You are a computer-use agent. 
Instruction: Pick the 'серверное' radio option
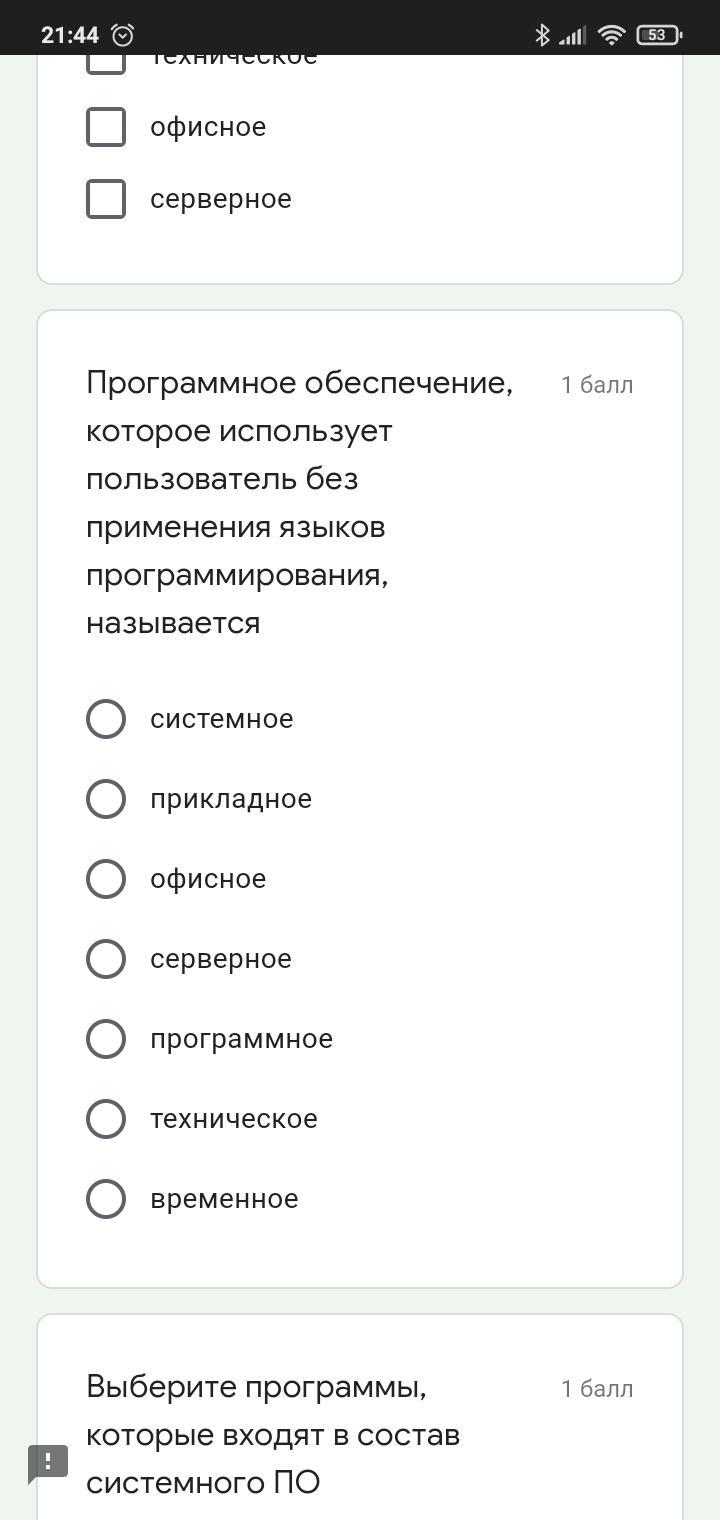[106, 959]
